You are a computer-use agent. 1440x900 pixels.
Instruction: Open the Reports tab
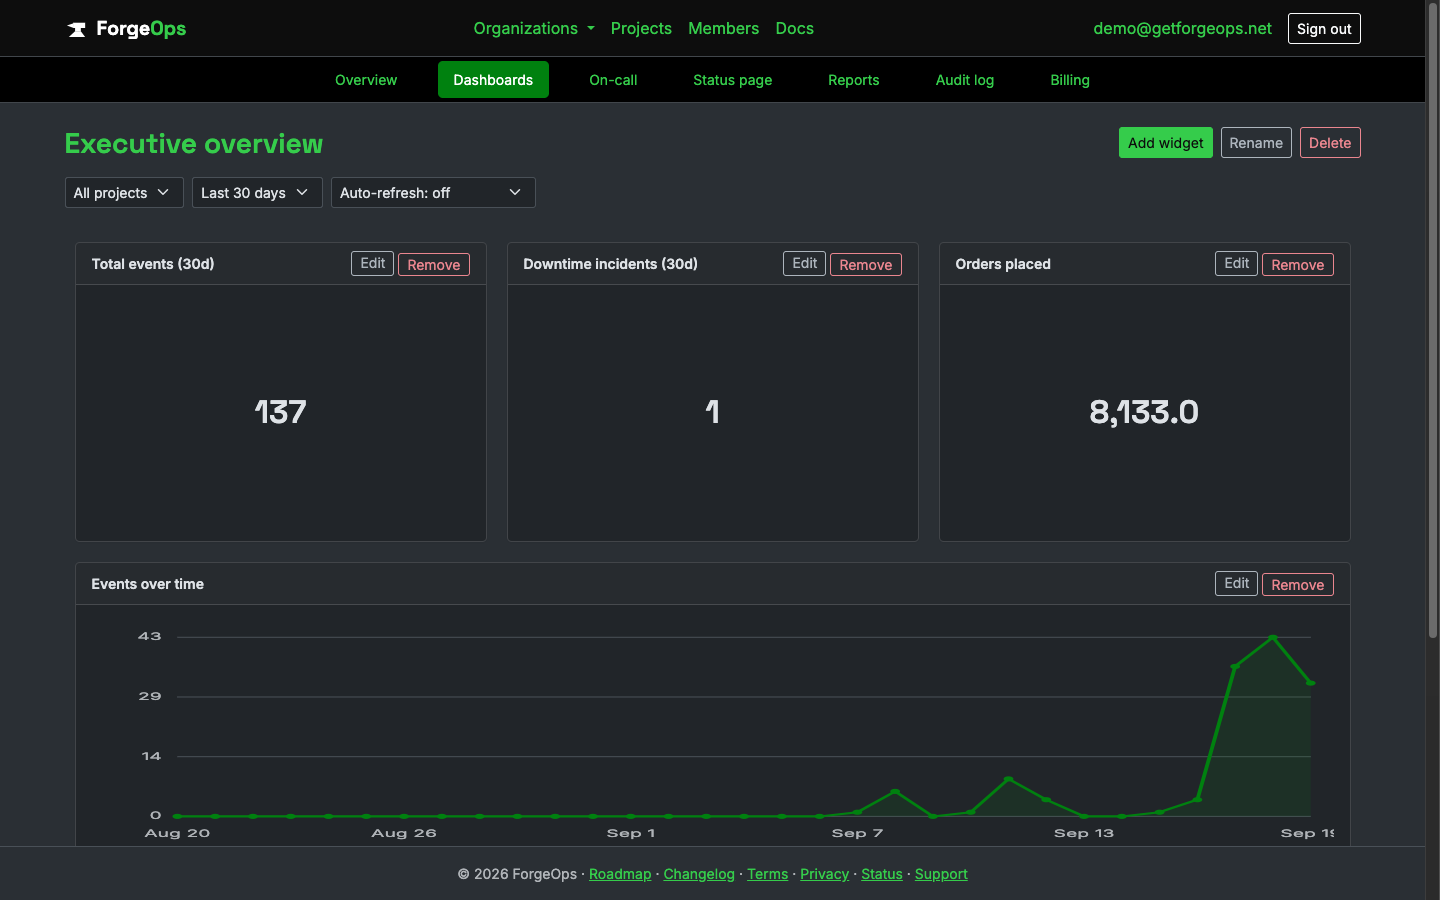pos(853,80)
